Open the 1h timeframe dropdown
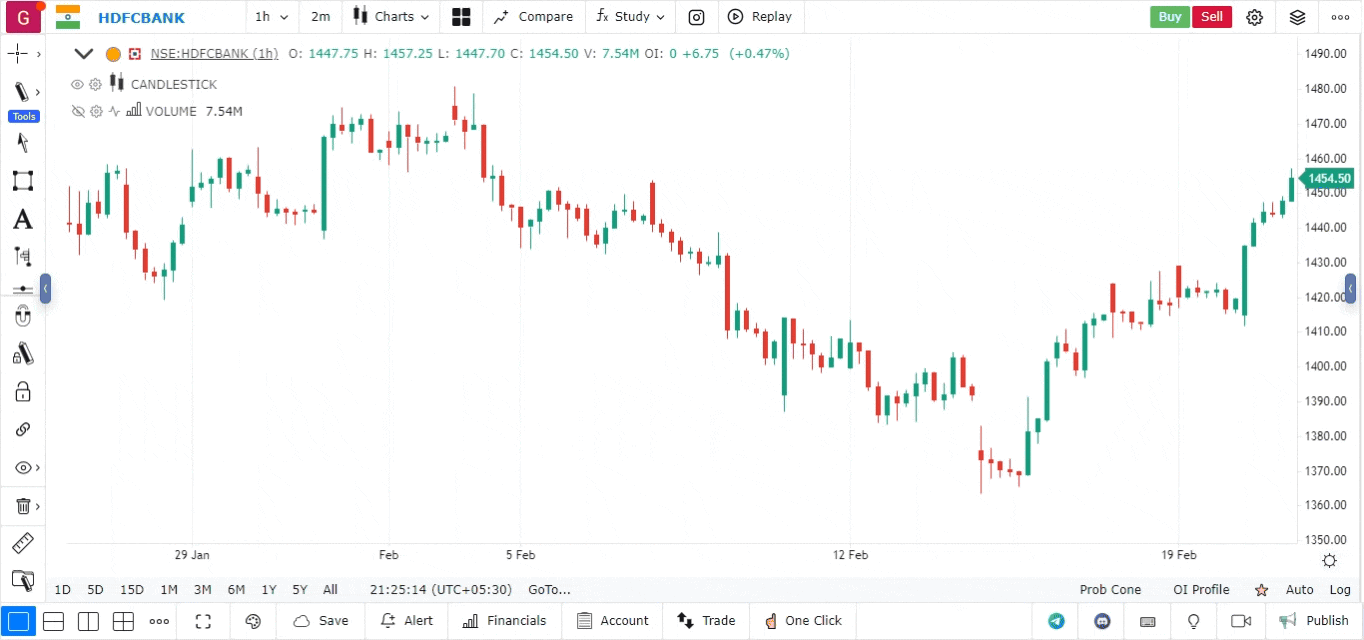This screenshot has width=1364, height=640. pos(271,17)
